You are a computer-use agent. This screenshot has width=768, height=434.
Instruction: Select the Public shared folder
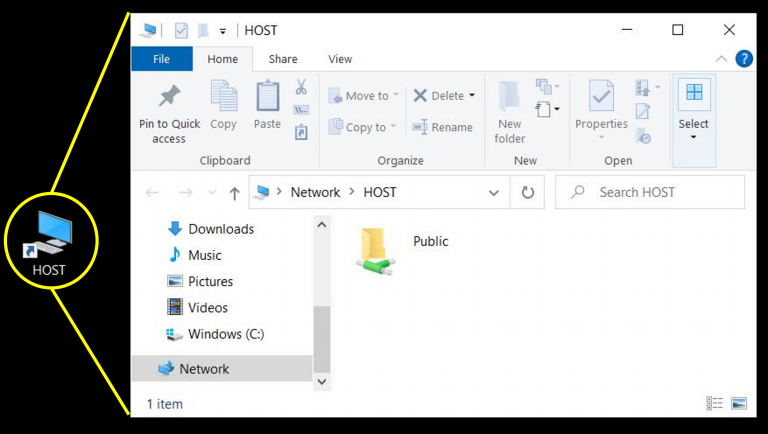[x=403, y=251]
